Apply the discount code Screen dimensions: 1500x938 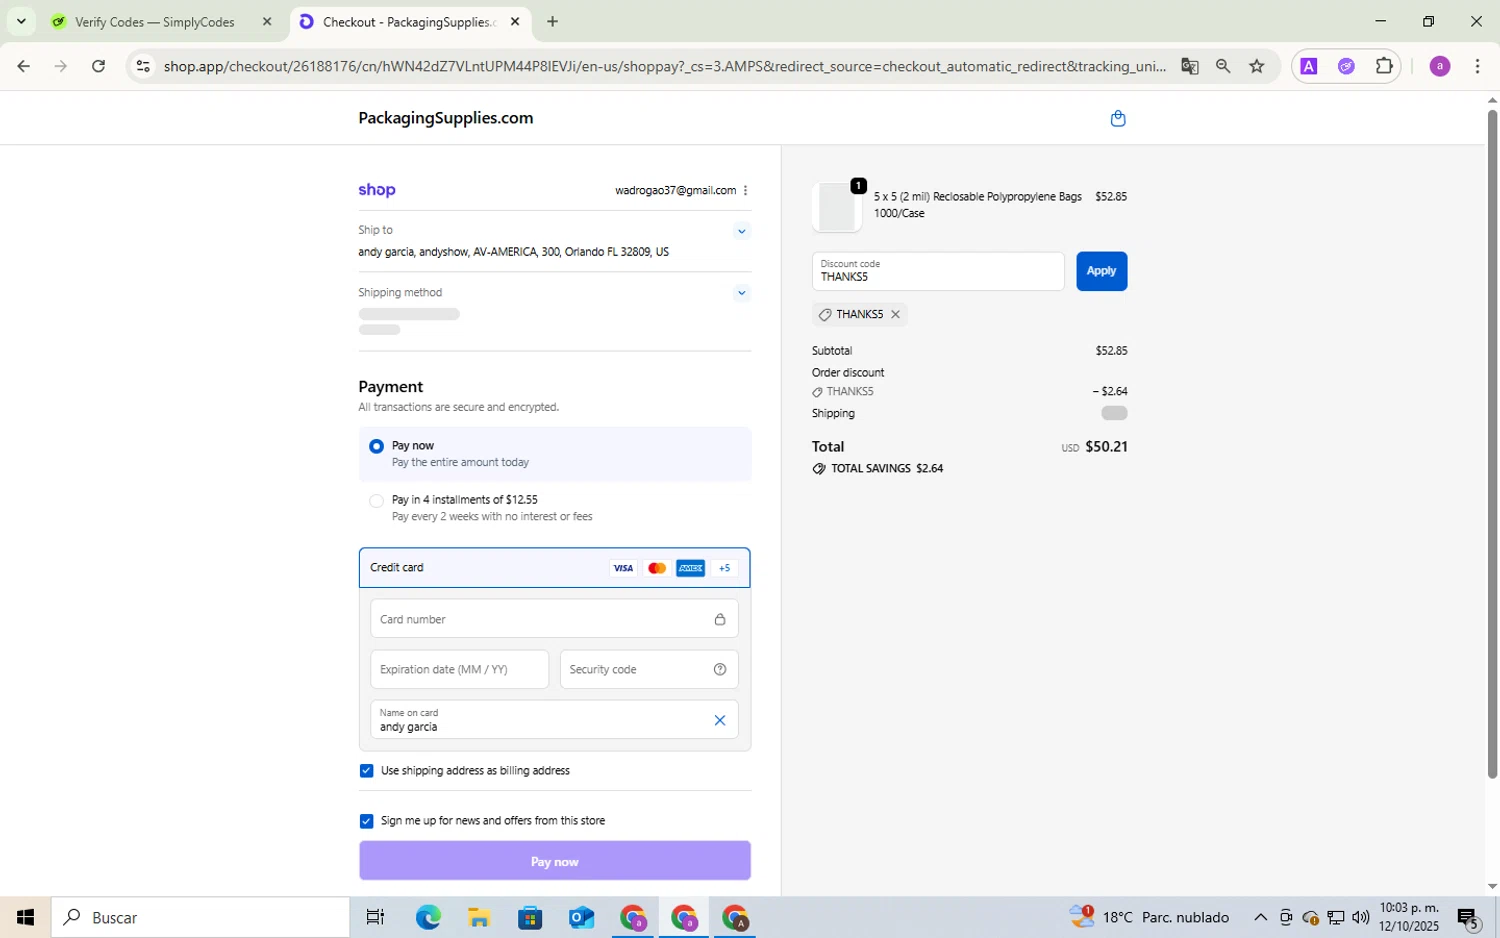tap(1101, 271)
